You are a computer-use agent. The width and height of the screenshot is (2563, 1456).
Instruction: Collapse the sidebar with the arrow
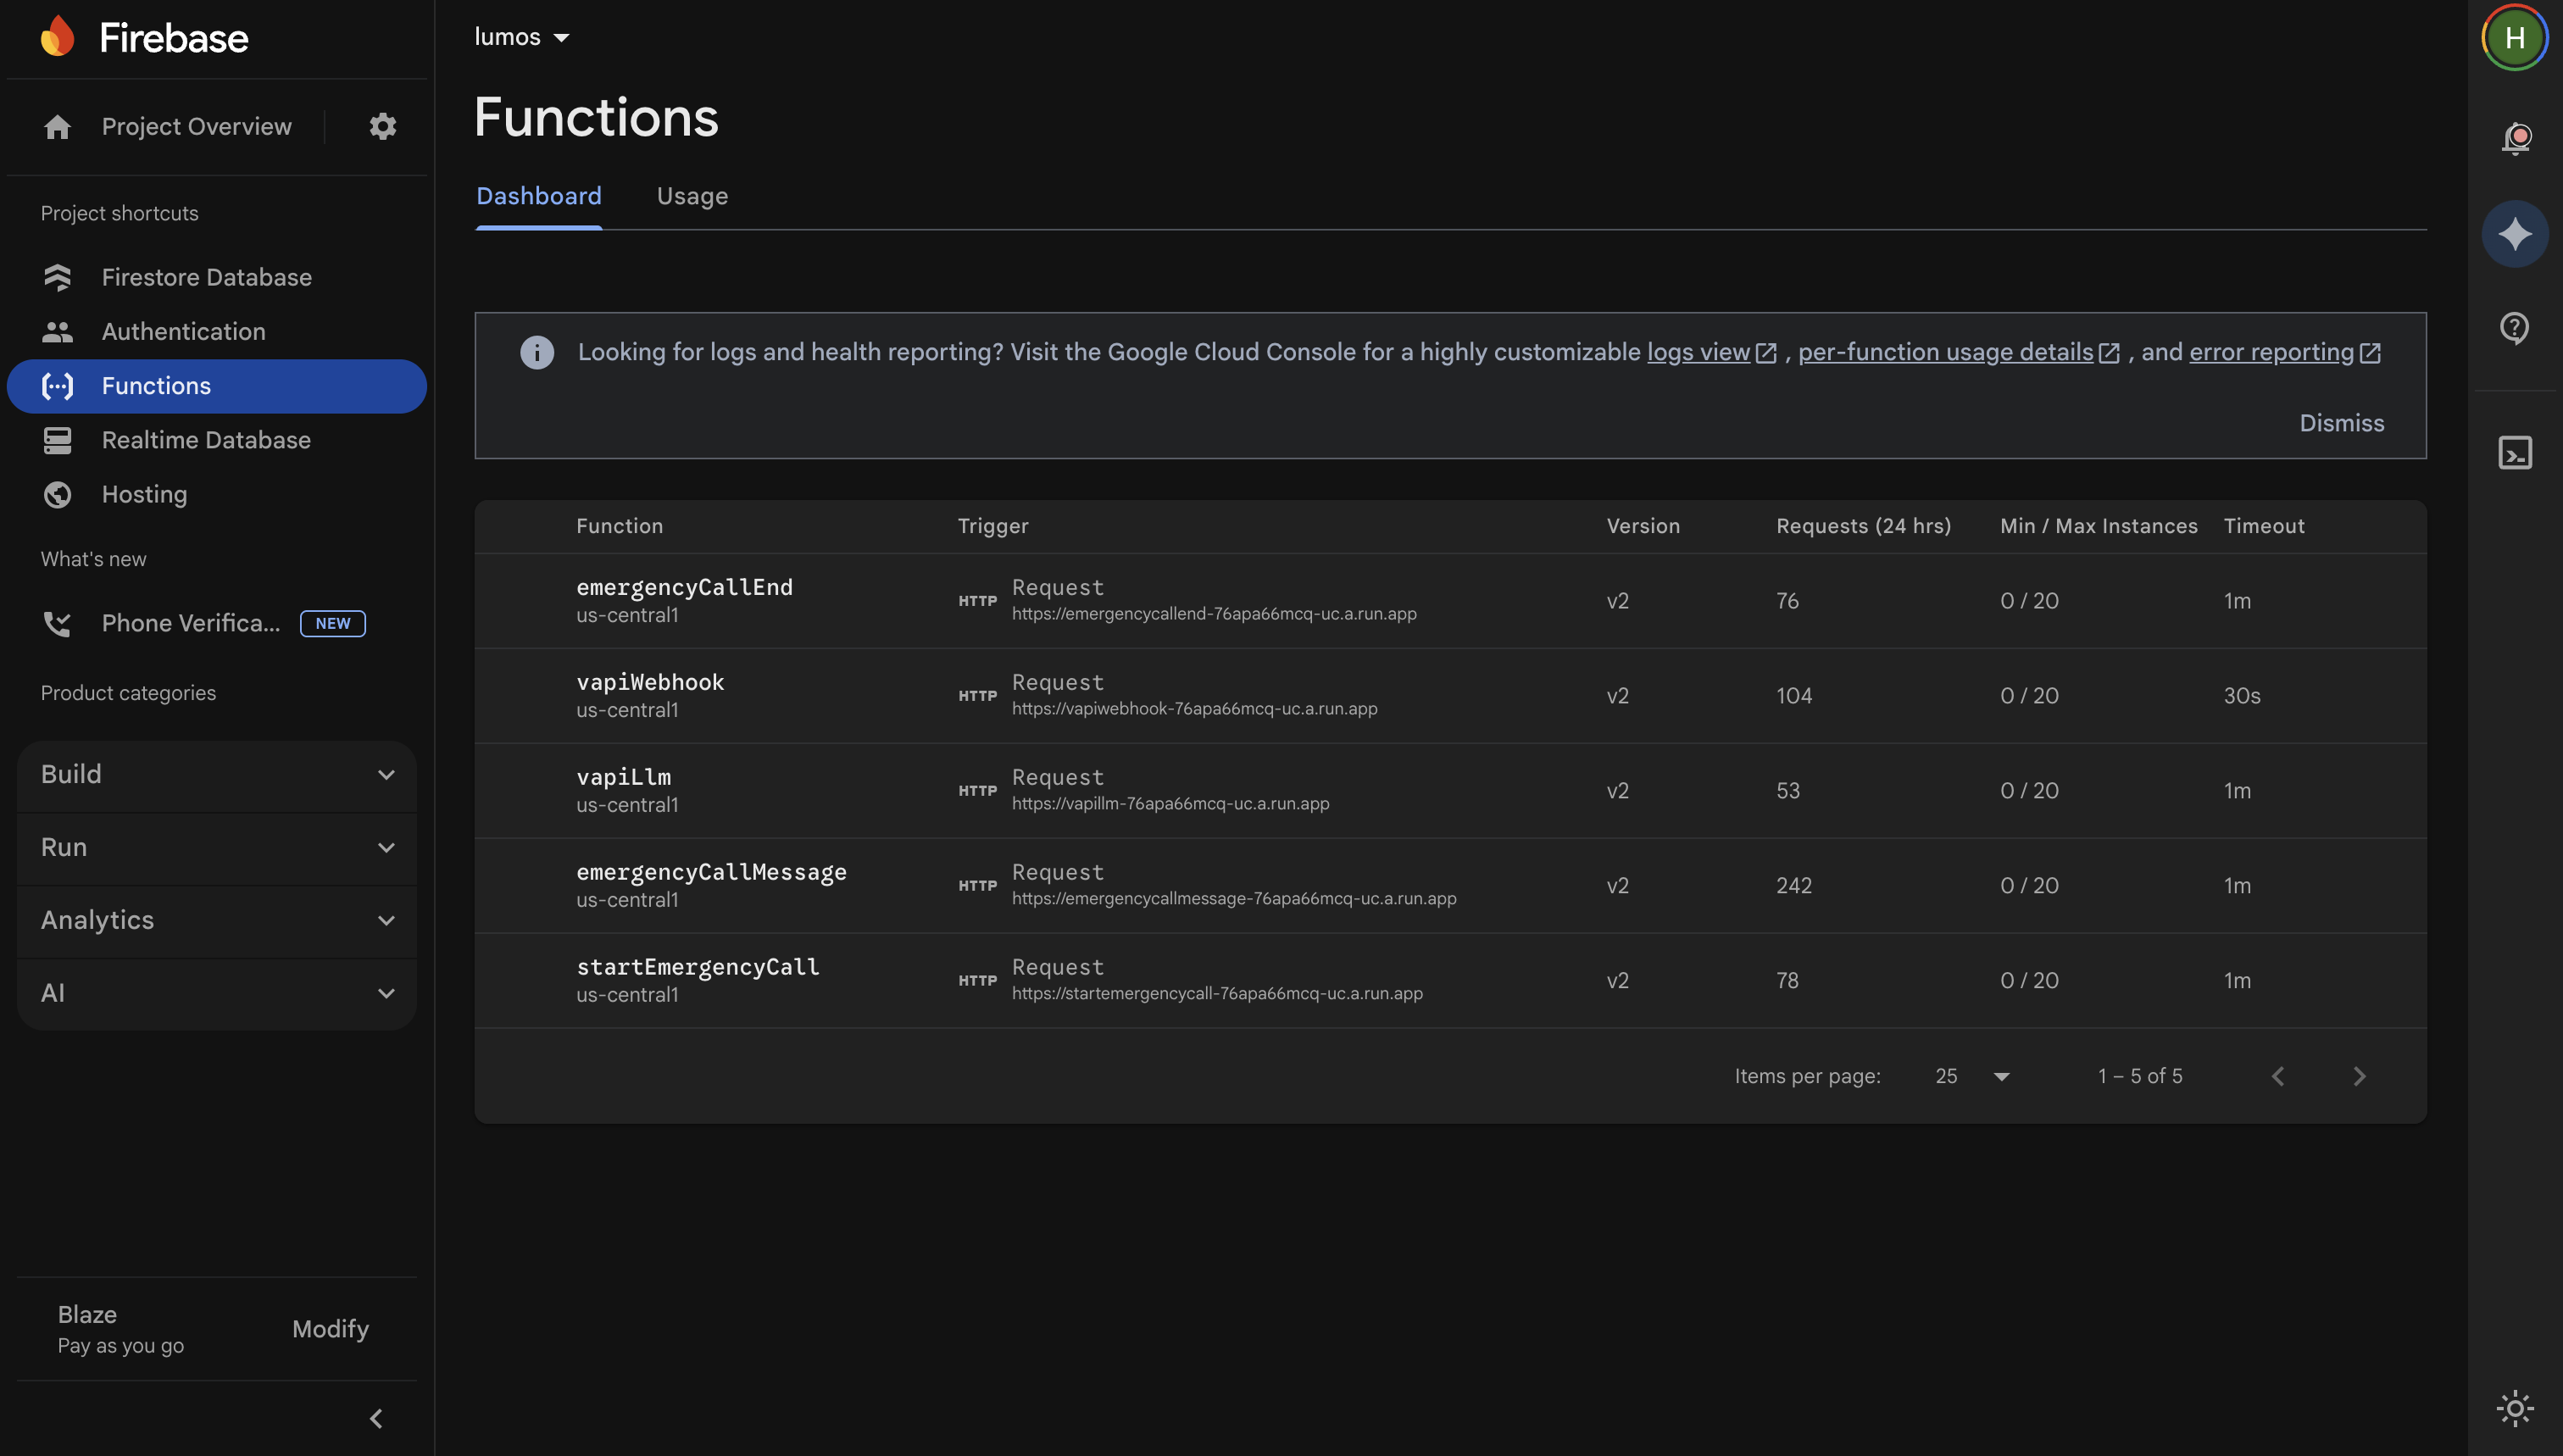click(376, 1418)
